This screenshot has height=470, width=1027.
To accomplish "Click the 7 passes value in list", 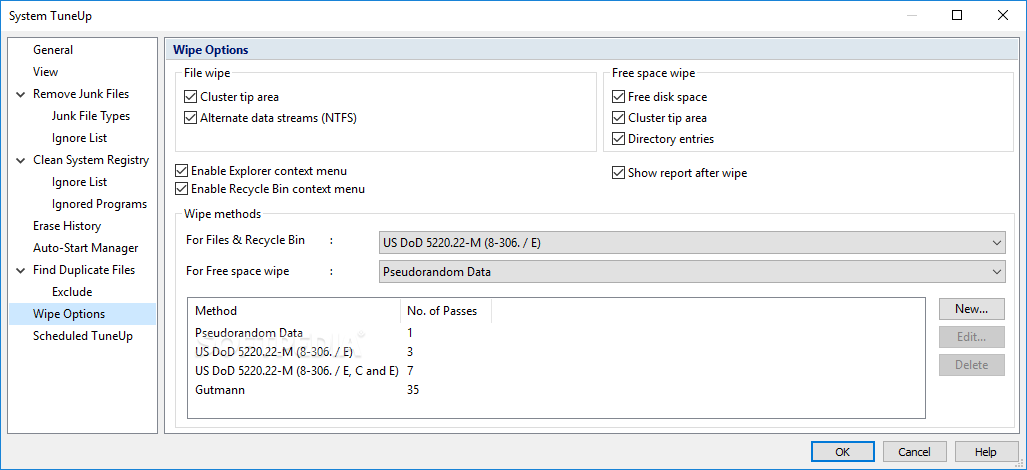I will [410, 371].
